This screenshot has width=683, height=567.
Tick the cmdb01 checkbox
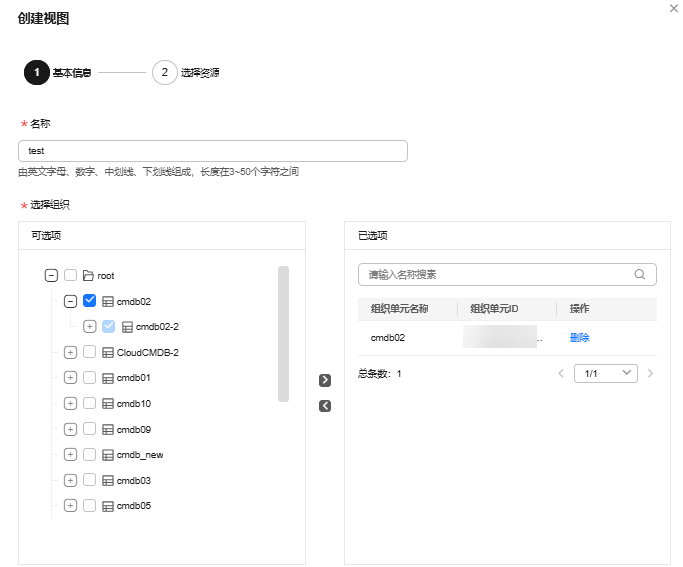(x=89, y=378)
